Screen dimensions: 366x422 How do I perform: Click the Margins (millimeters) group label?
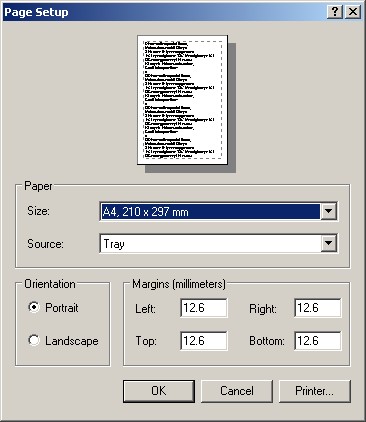point(179,284)
